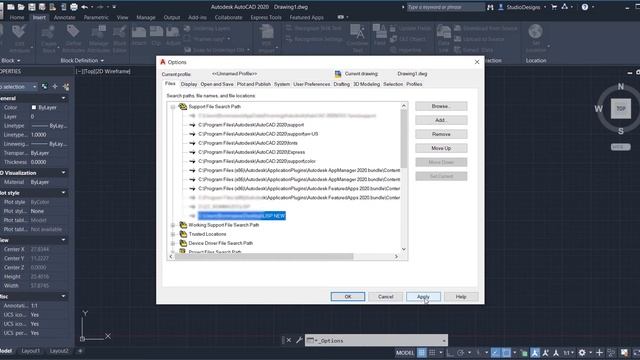This screenshot has width=640, height=360.
Task: Click the ByLayer color swatch in Properties
Action: tap(34, 107)
